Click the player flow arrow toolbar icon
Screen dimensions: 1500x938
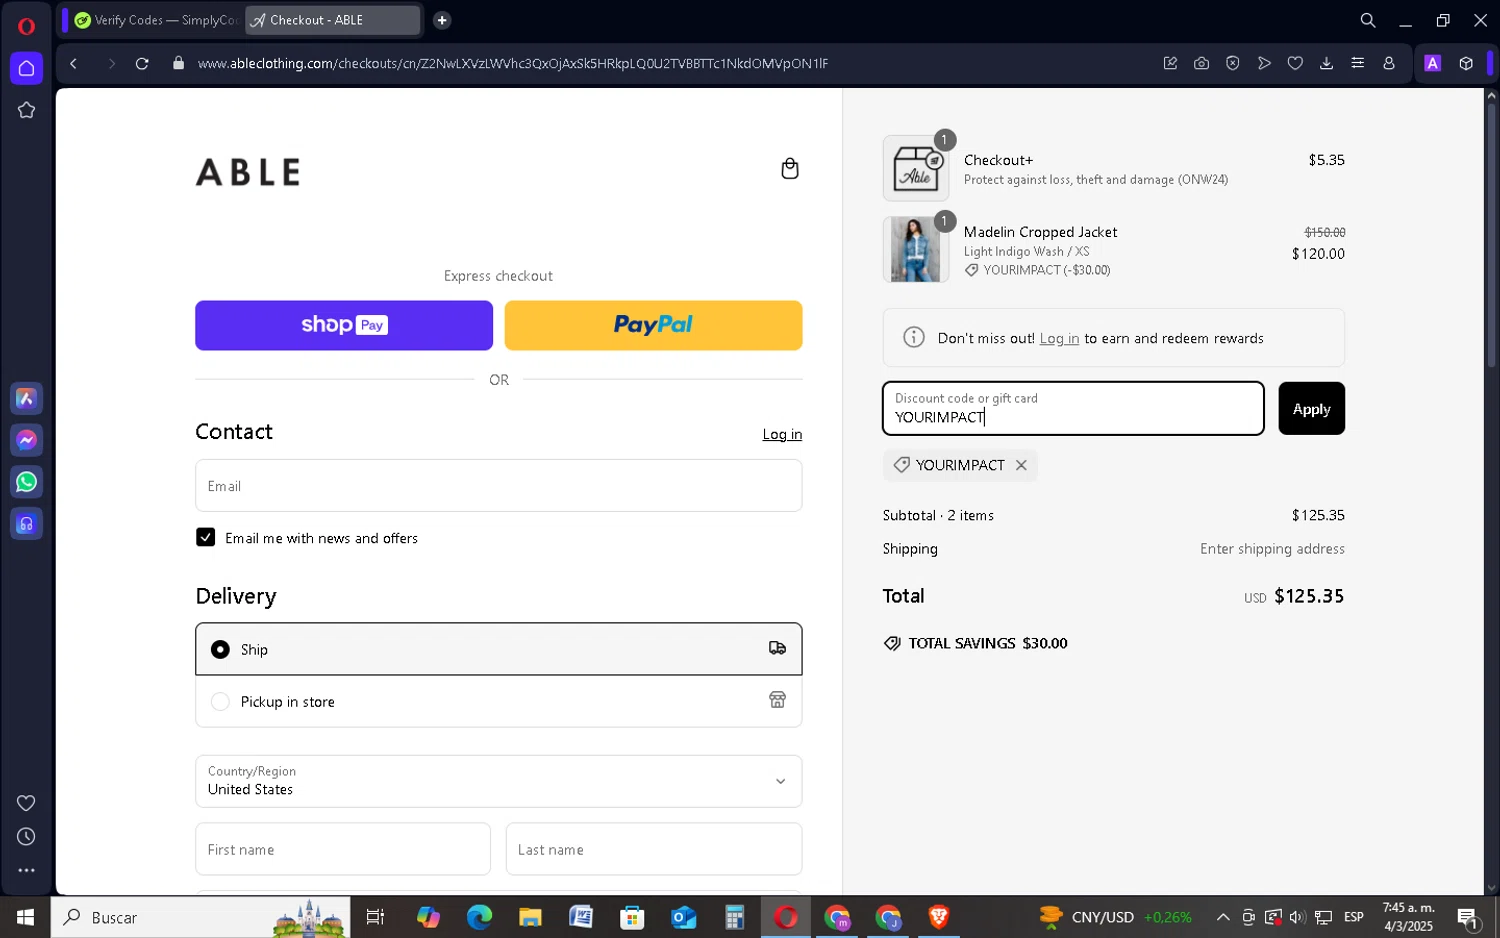coord(1264,63)
